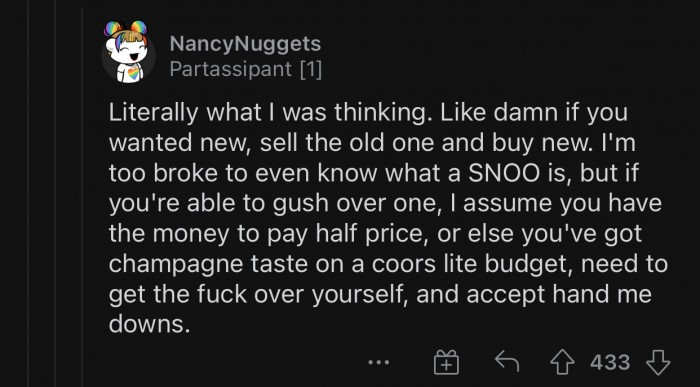Tap the word SNOO in the comment

504,174
